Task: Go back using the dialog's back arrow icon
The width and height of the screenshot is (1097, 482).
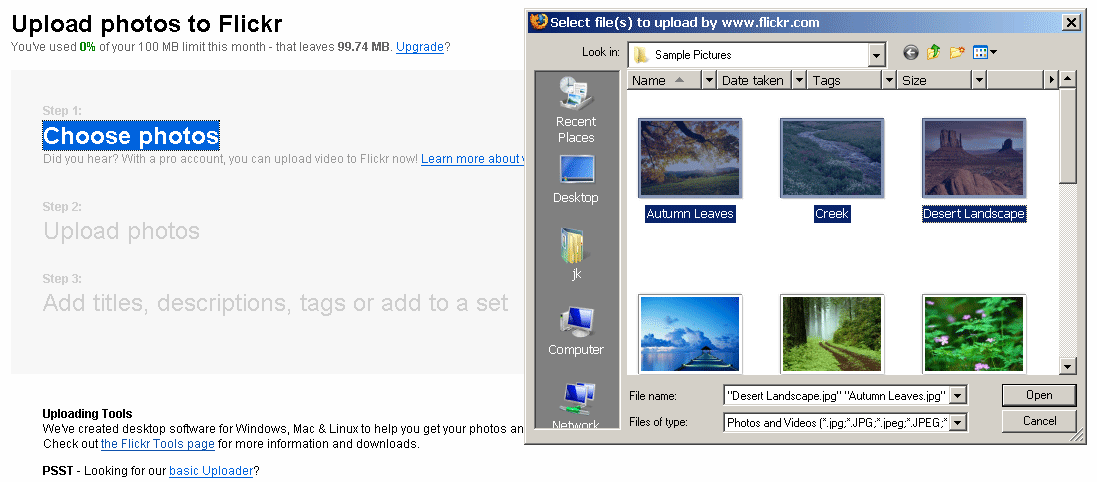Action: point(910,53)
